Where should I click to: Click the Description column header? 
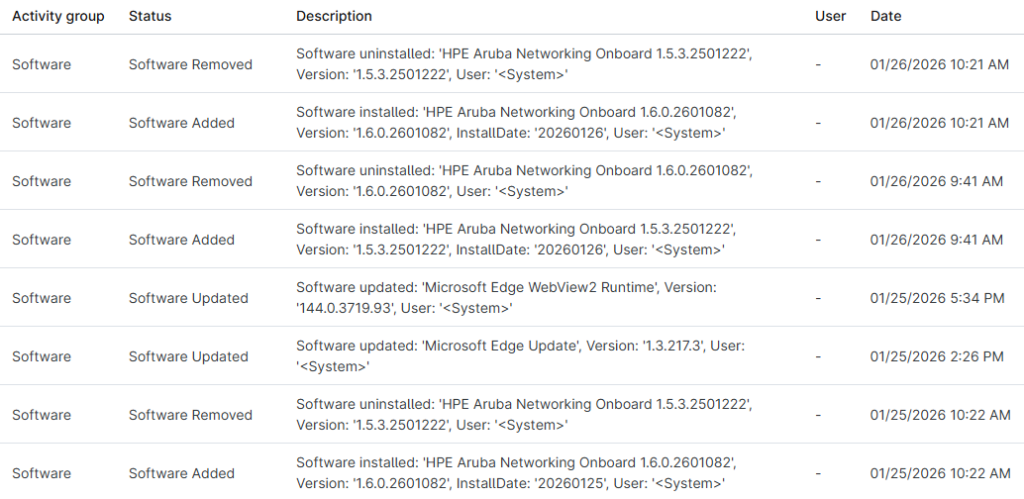pyautogui.click(x=334, y=16)
